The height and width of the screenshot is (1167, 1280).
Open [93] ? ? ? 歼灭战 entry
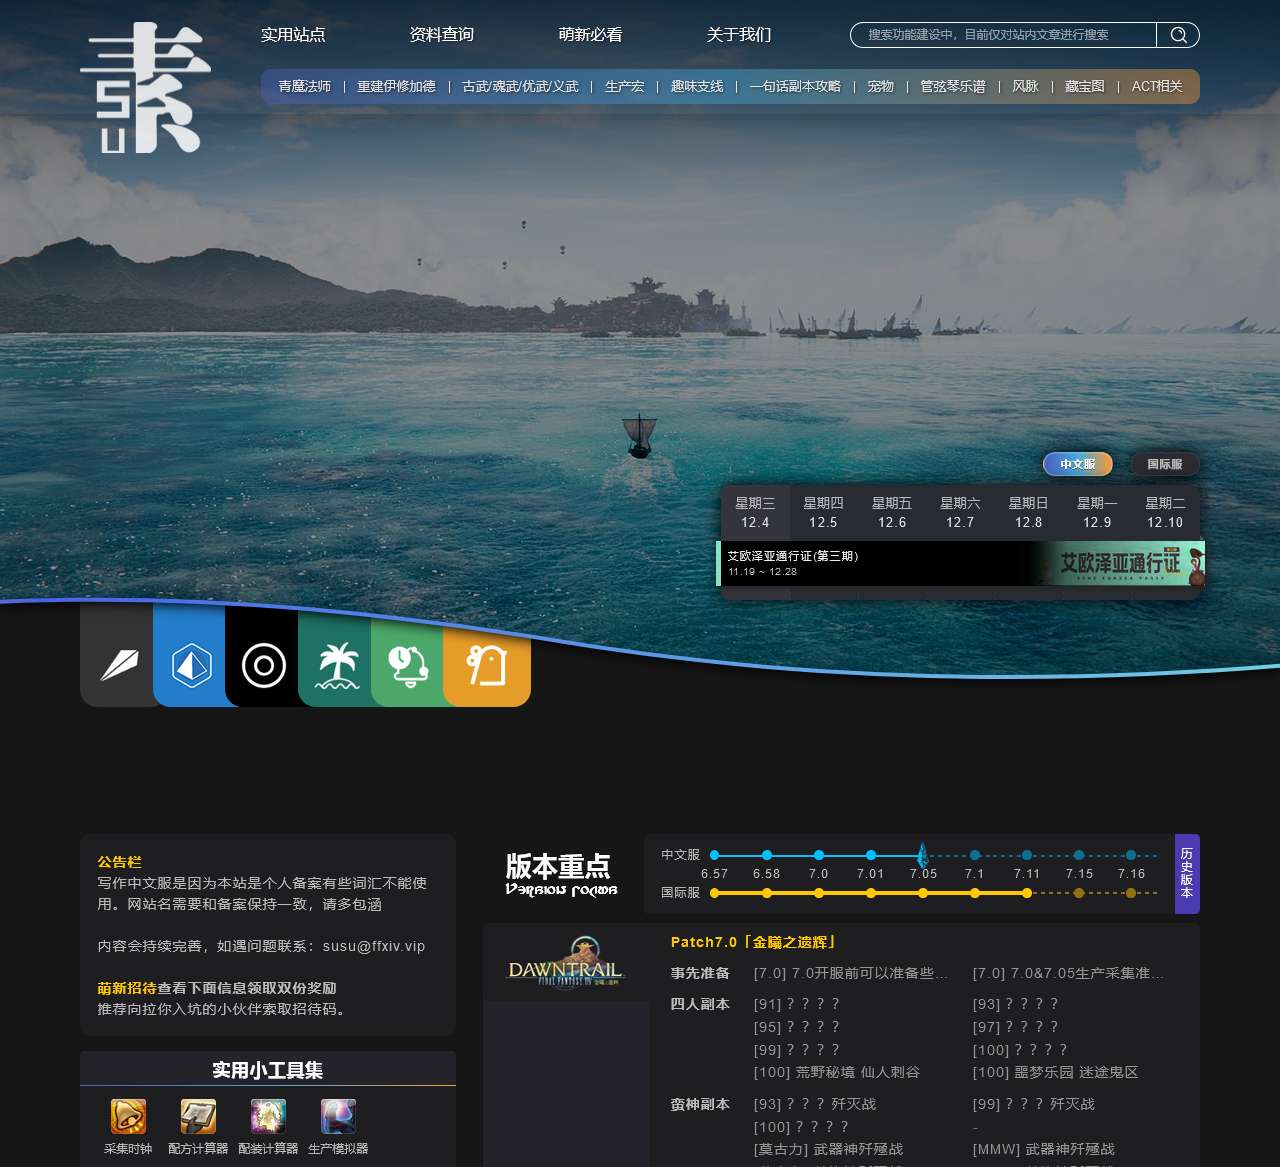[x=815, y=1104]
